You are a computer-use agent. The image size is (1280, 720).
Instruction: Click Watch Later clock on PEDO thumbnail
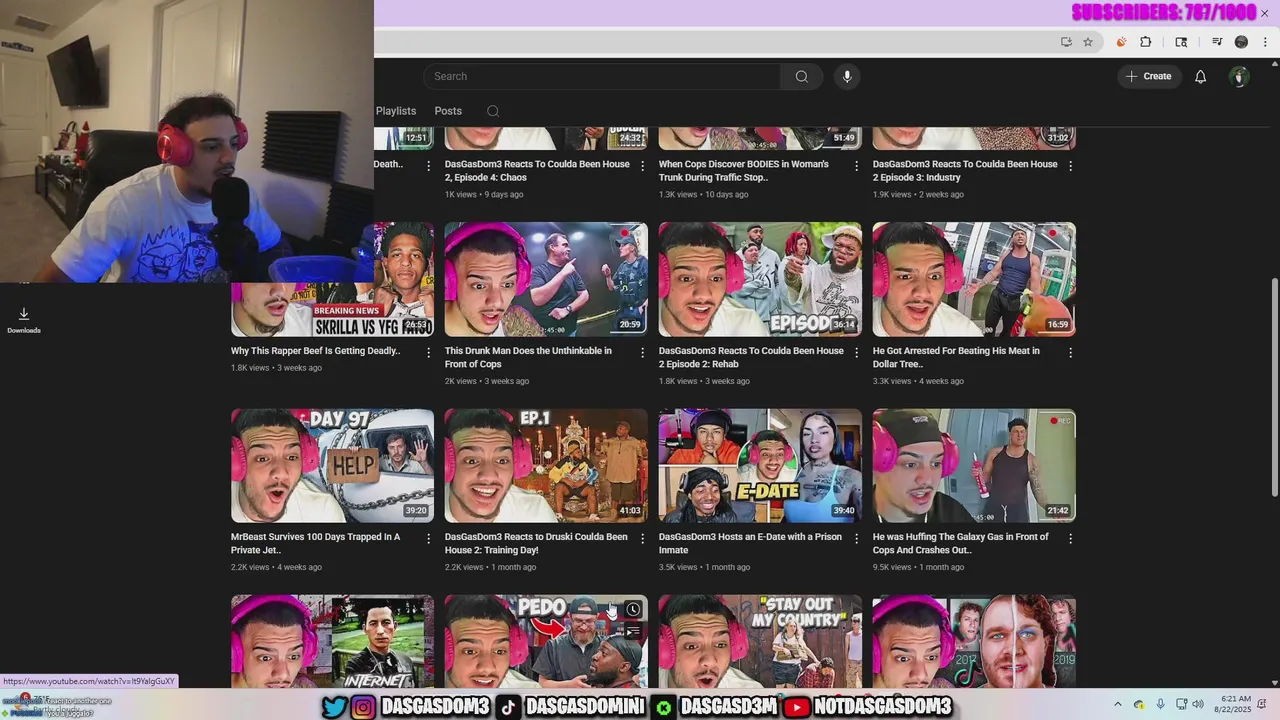[x=633, y=610]
